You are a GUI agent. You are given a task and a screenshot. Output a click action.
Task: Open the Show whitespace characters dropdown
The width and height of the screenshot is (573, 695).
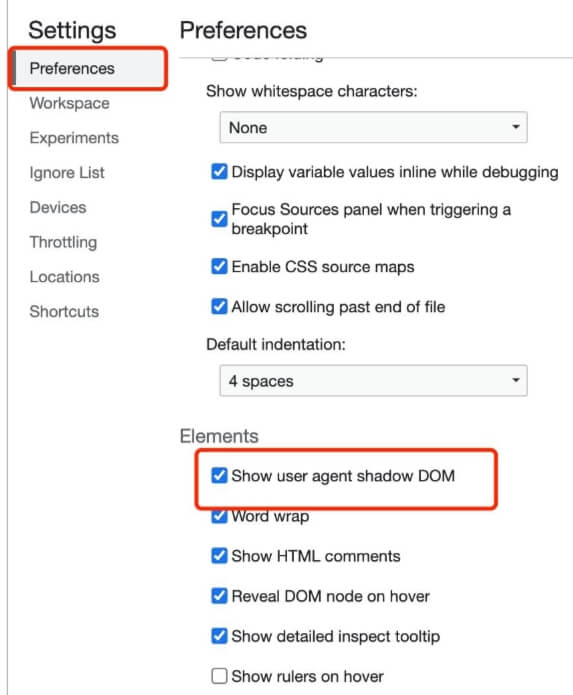[x=373, y=128]
